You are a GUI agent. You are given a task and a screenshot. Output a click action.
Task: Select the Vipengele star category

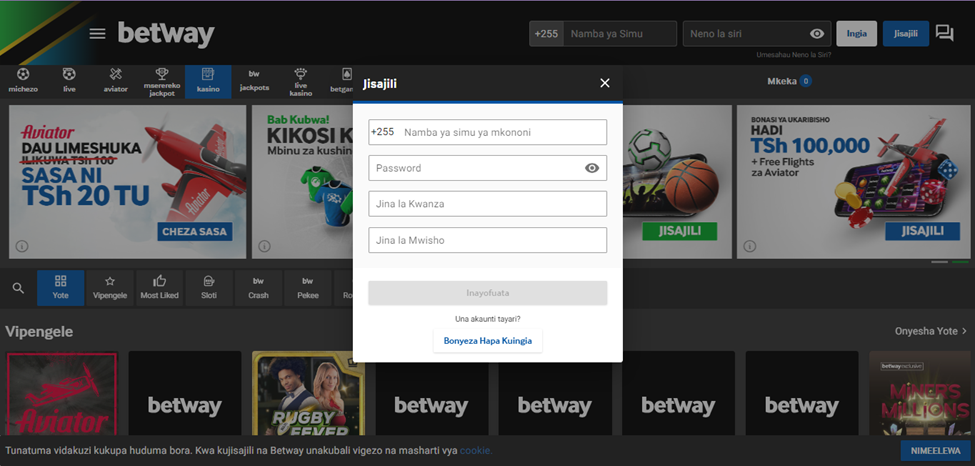click(x=110, y=288)
